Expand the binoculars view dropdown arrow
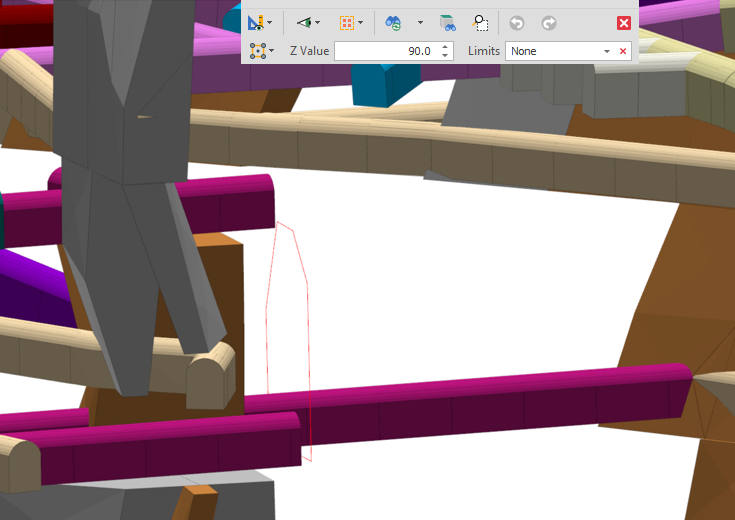The width and height of the screenshot is (735, 520). point(420,23)
